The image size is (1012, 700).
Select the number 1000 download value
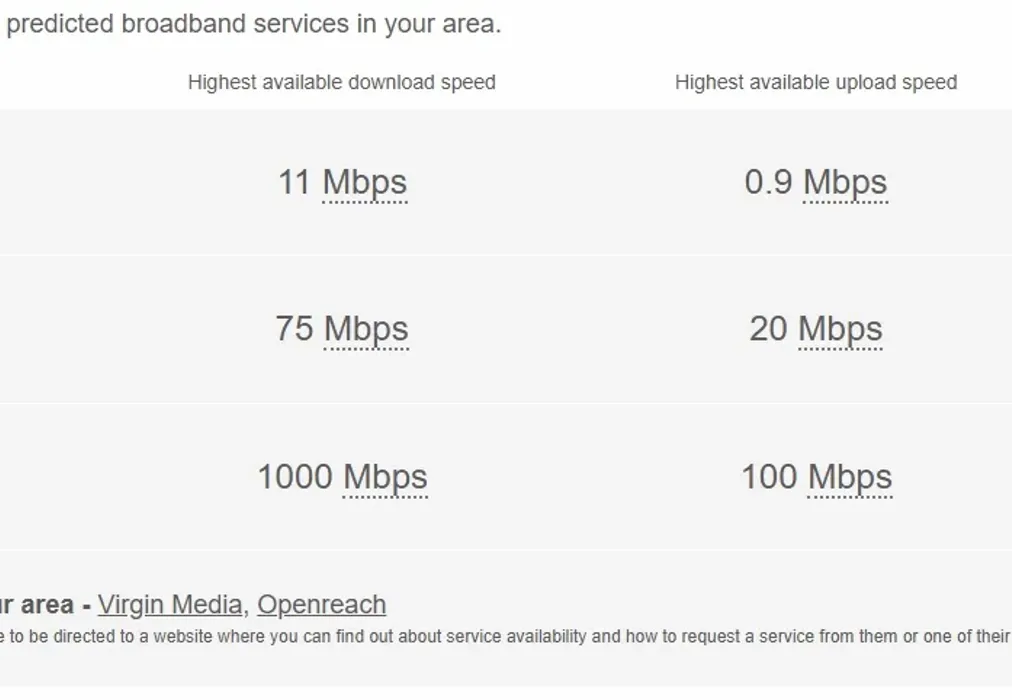pyautogui.click(x=295, y=477)
